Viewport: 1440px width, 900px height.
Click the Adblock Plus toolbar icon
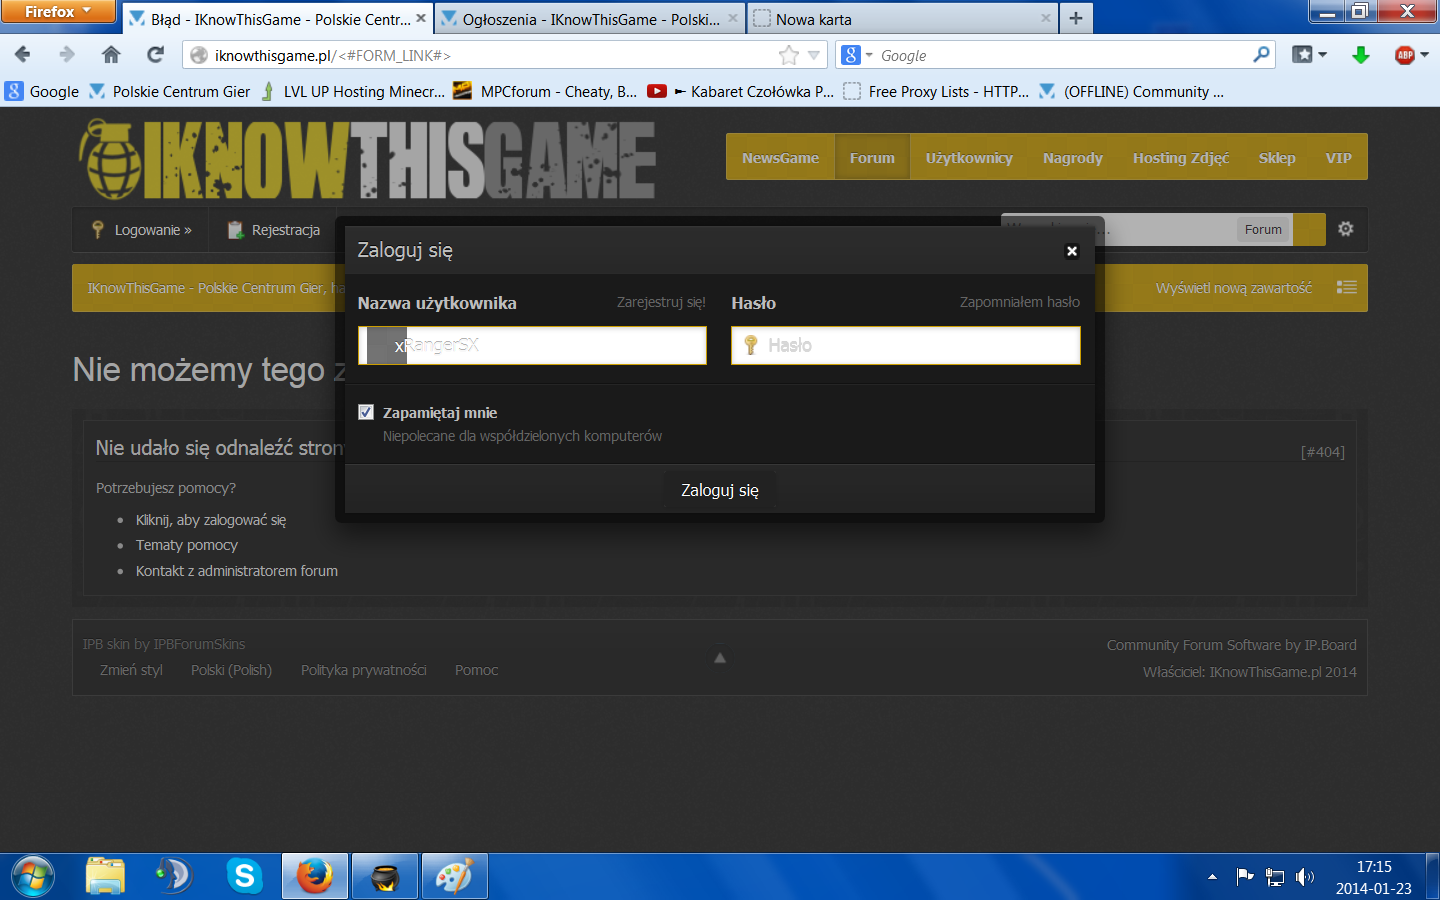tap(1405, 55)
